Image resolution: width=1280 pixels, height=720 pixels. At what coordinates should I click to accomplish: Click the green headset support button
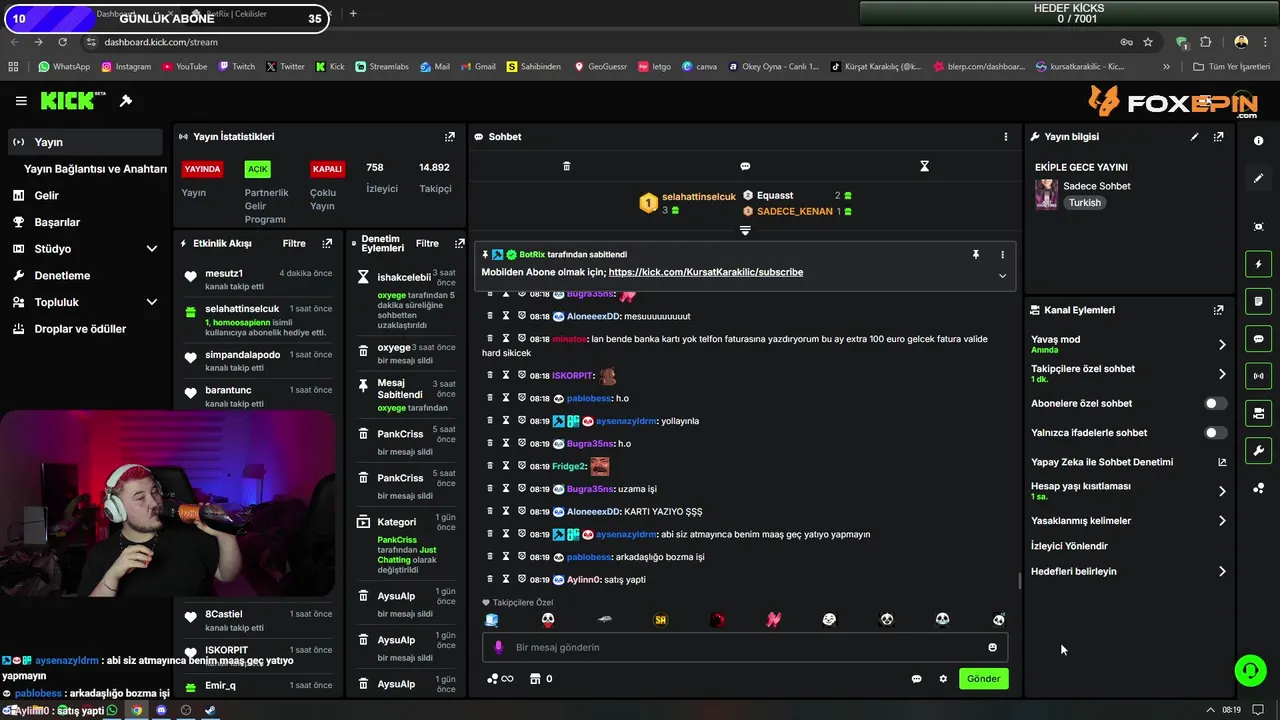click(1250, 670)
